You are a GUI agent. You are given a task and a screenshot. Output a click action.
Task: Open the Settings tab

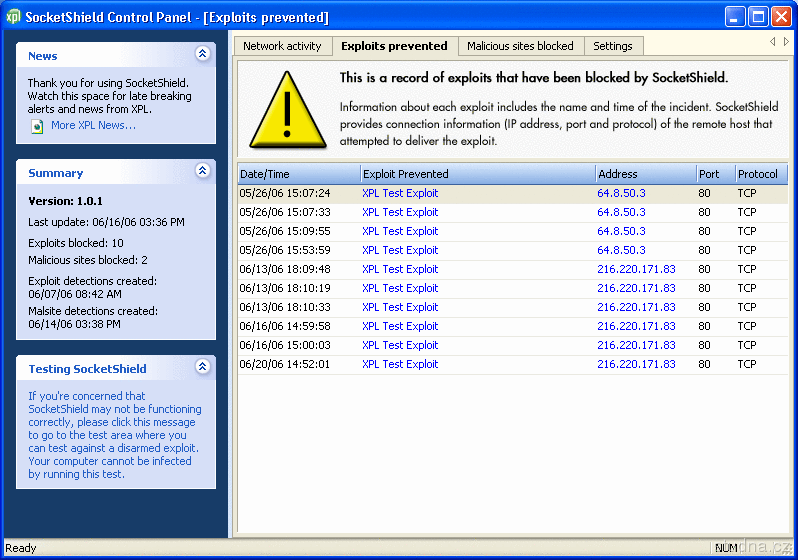612,46
